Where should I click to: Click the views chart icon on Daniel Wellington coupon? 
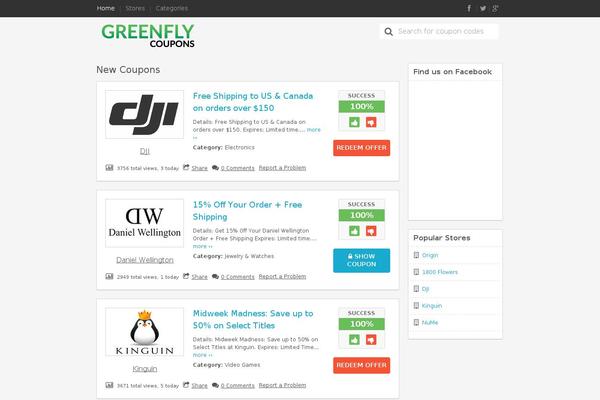[x=109, y=276]
